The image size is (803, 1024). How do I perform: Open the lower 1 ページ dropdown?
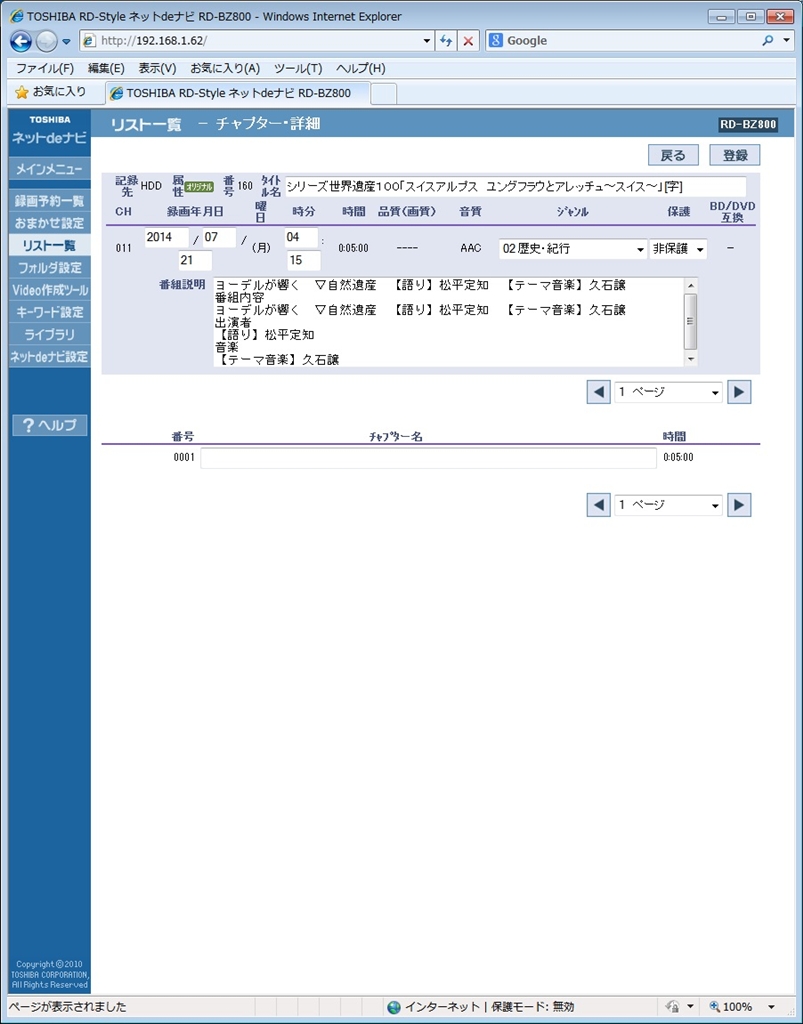[669, 505]
